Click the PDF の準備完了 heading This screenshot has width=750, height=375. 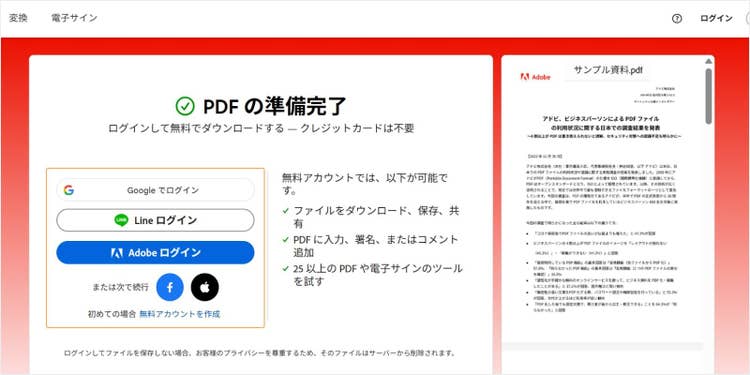pos(275,106)
